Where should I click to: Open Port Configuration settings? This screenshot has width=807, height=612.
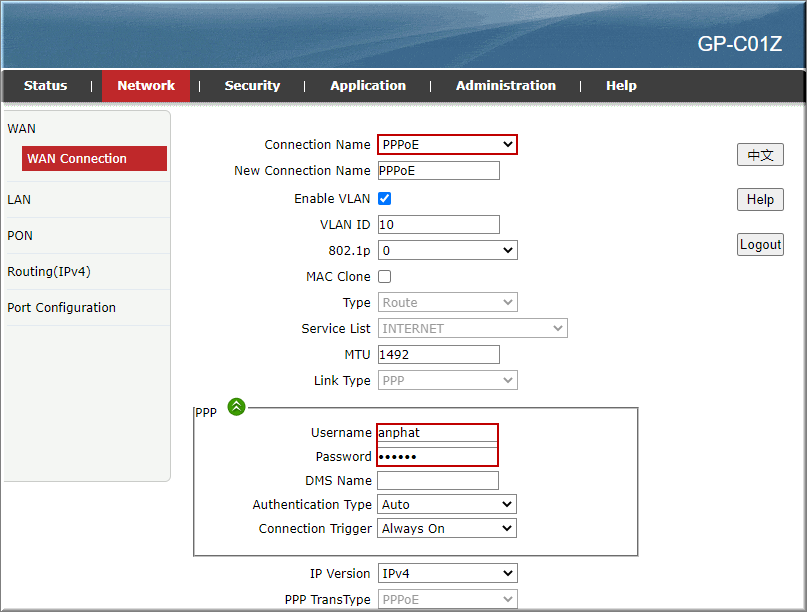[x=60, y=307]
